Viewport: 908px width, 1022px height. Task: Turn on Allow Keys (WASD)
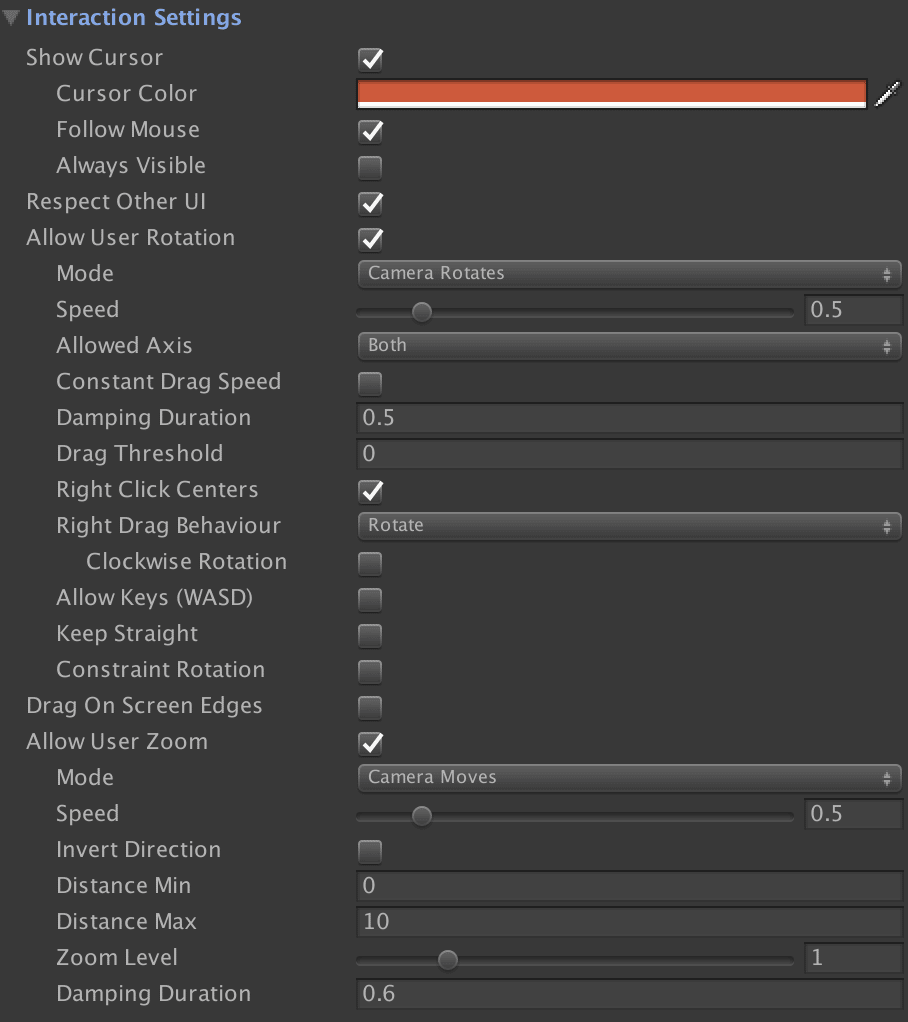(x=370, y=599)
